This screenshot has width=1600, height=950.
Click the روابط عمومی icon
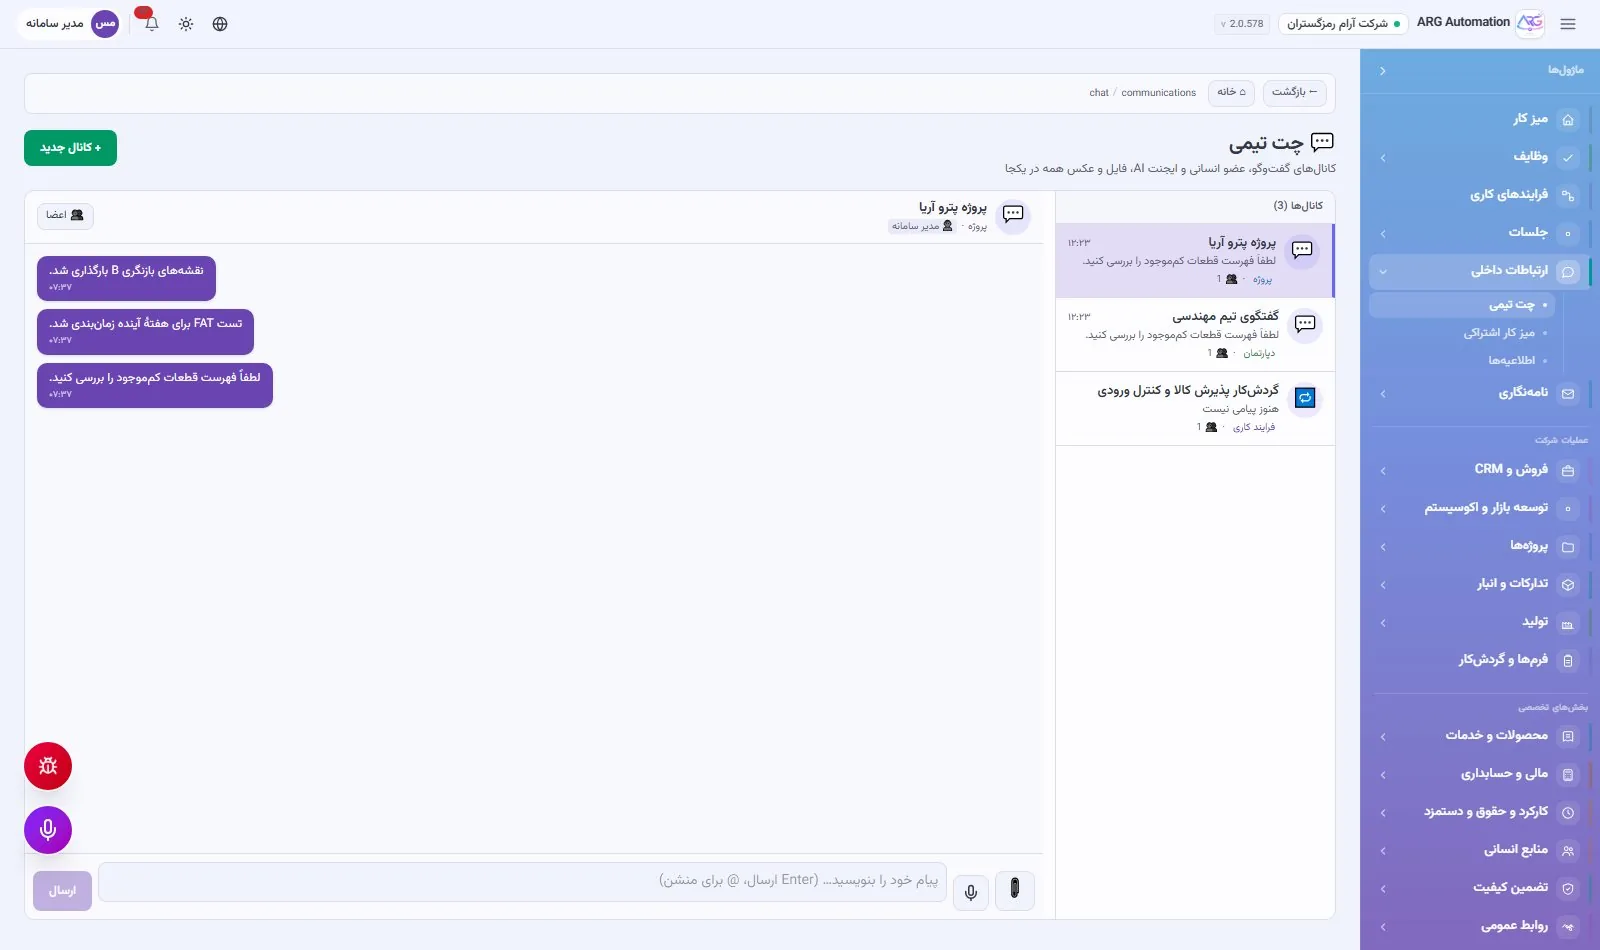coord(1568,927)
